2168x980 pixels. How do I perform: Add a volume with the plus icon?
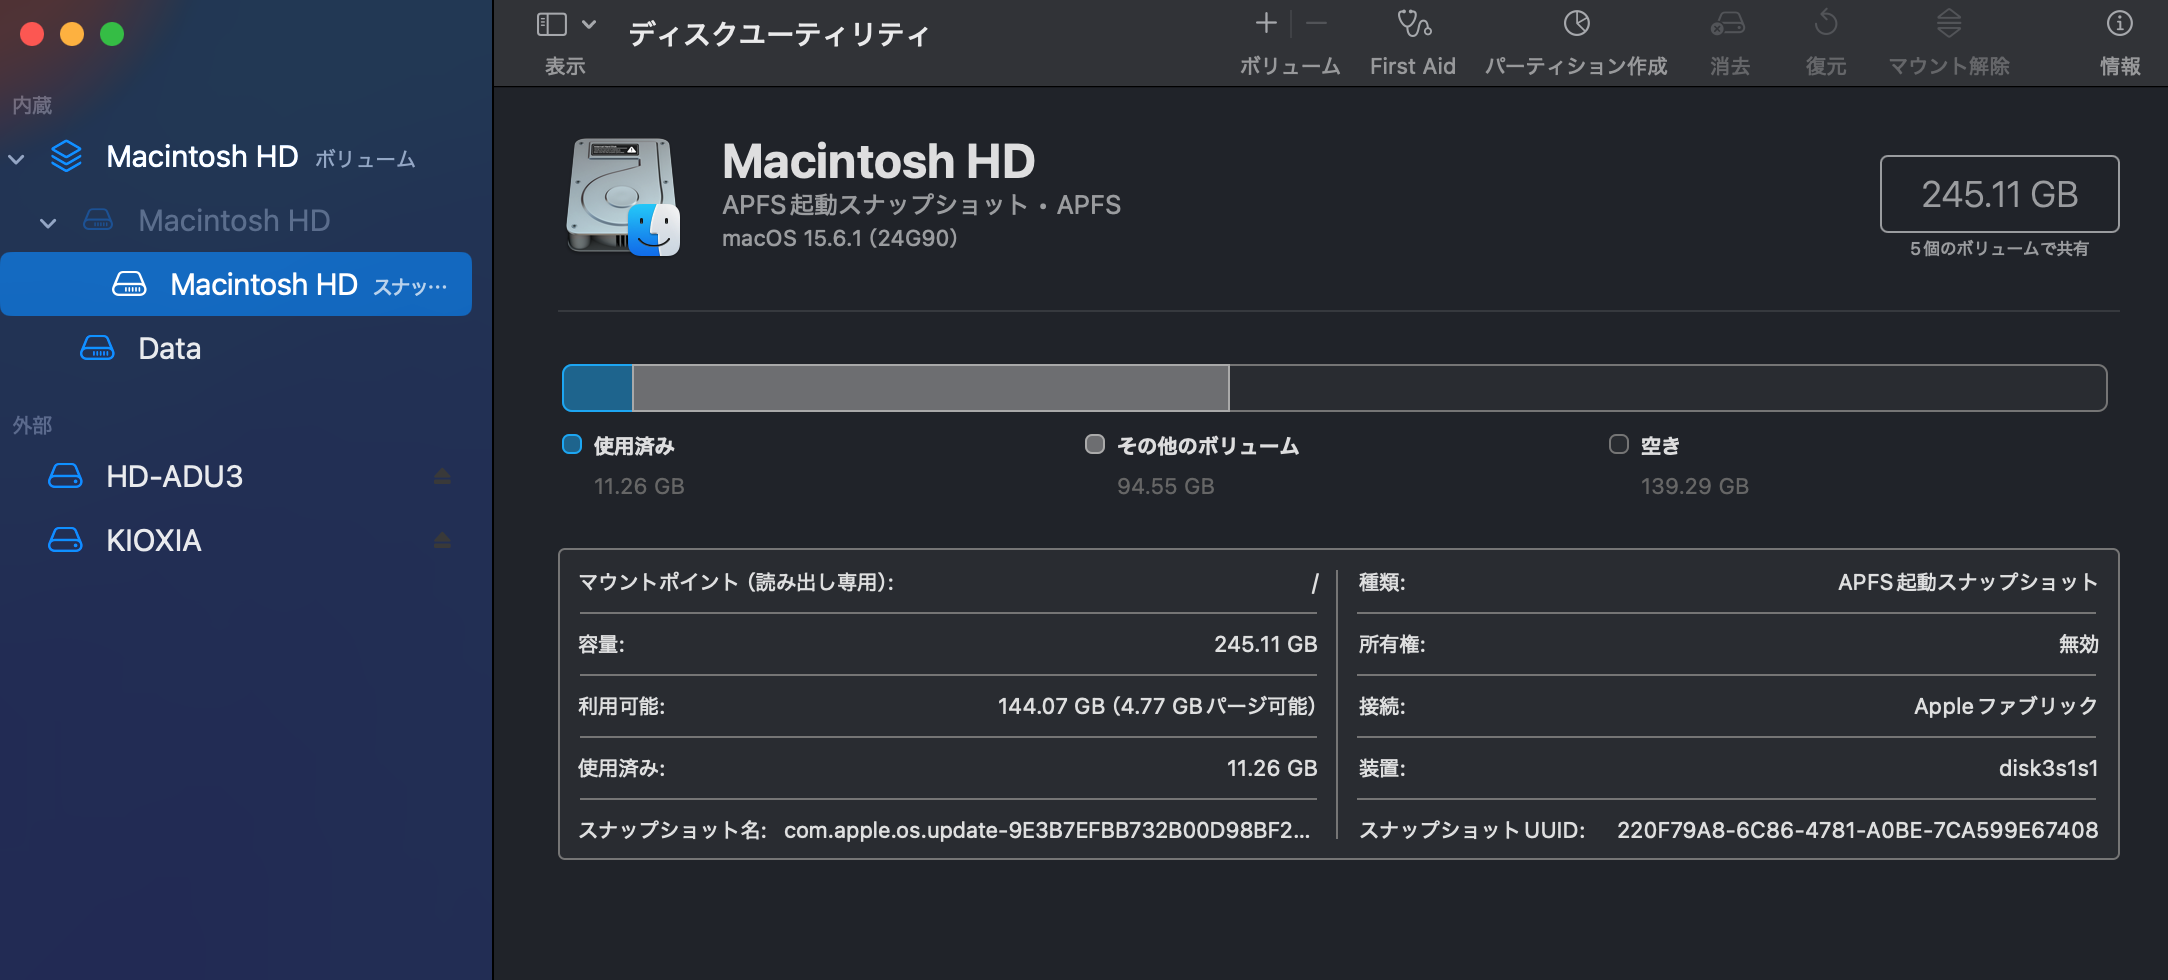tap(1266, 23)
